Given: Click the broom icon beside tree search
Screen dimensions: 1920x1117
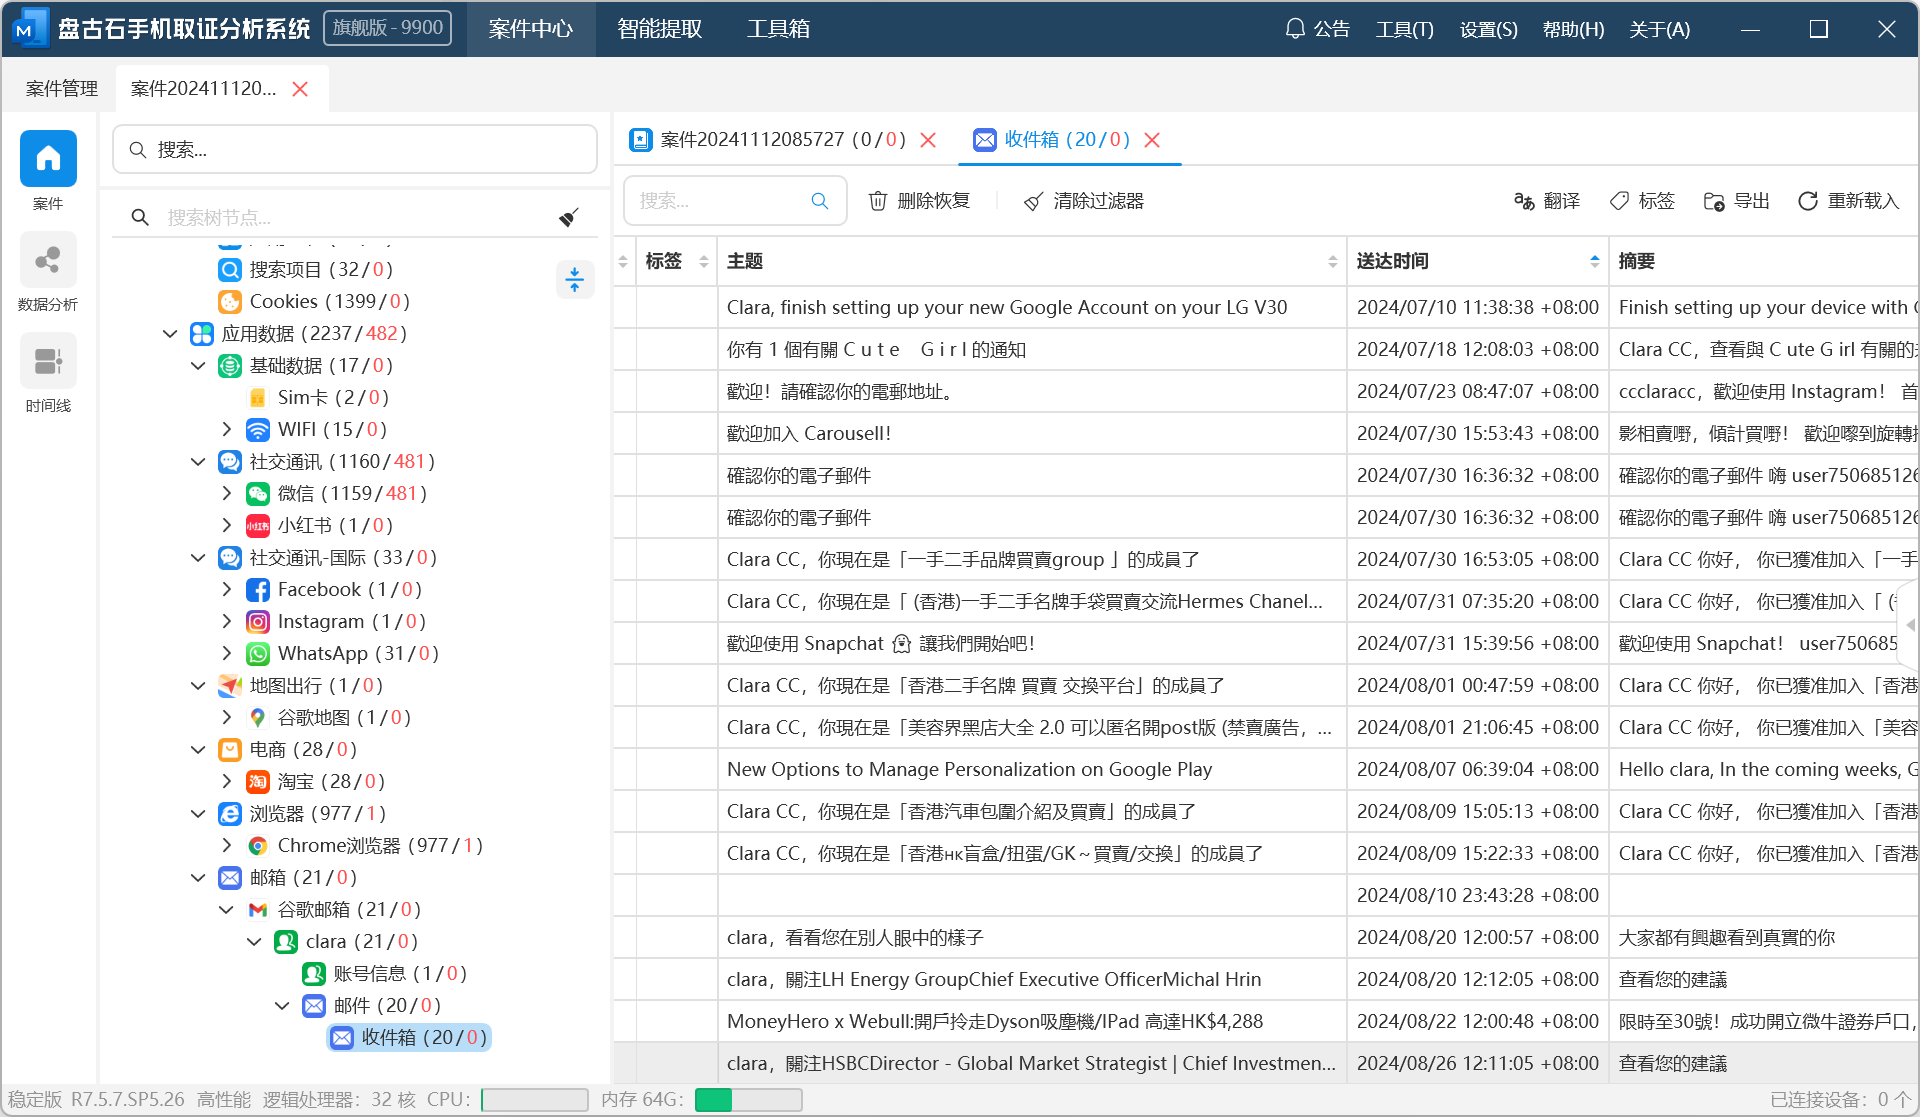Looking at the screenshot, I should pyautogui.click(x=569, y=217).
